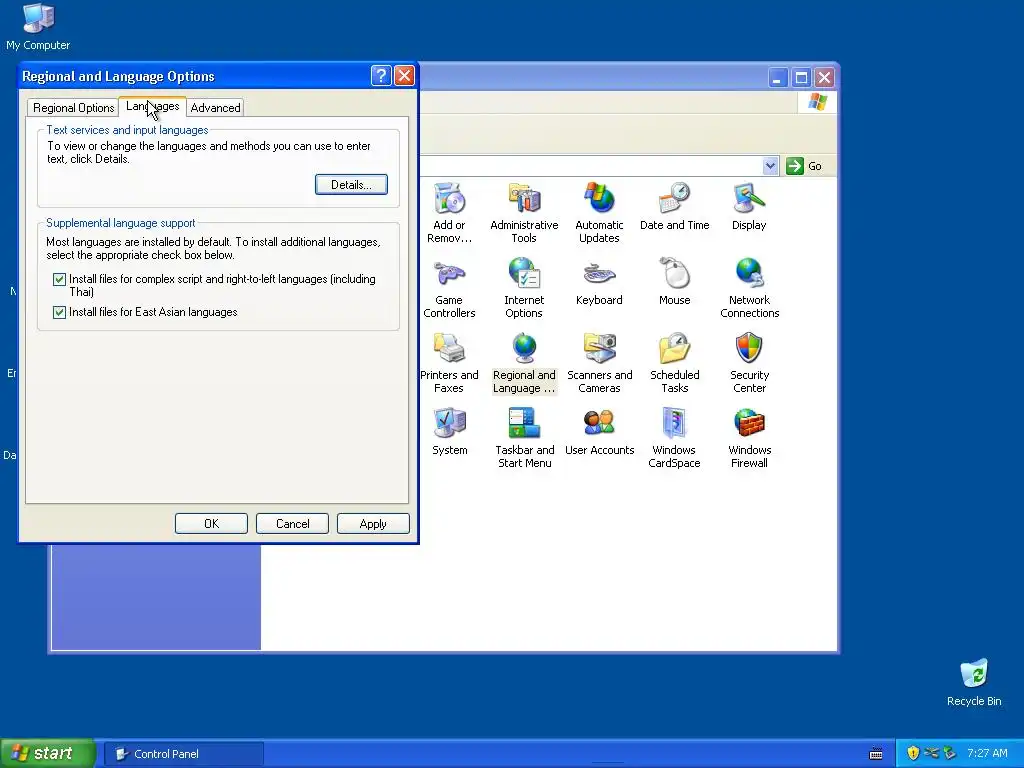
Task: Select the Regional and Language Options icon
Action: 524,363
